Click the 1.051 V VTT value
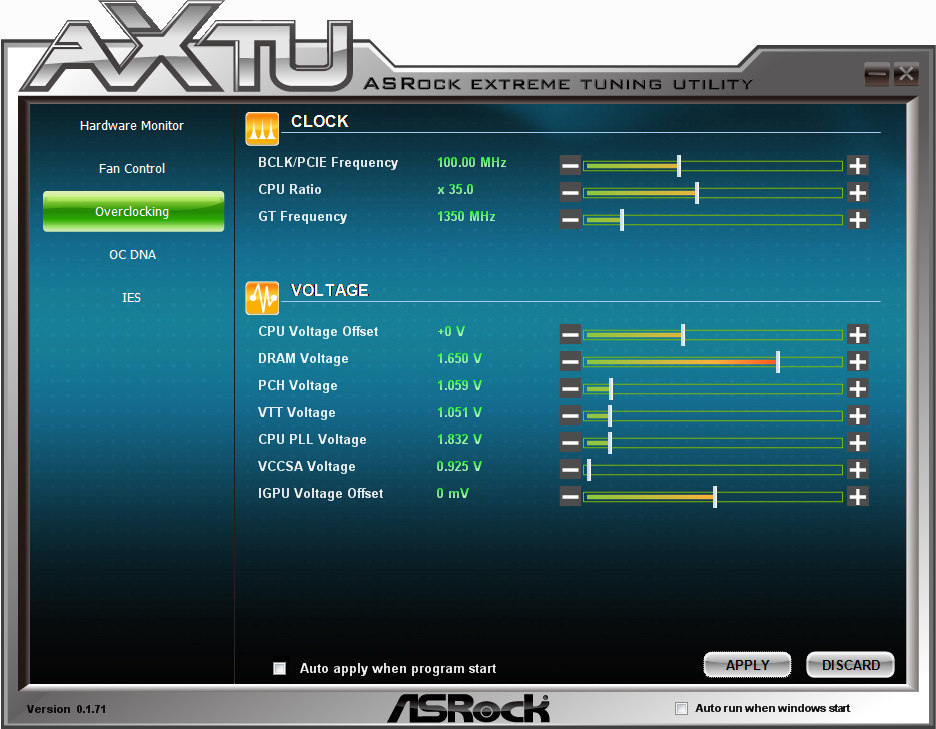This screenshot has height=729, width=936. click(459, 413)
